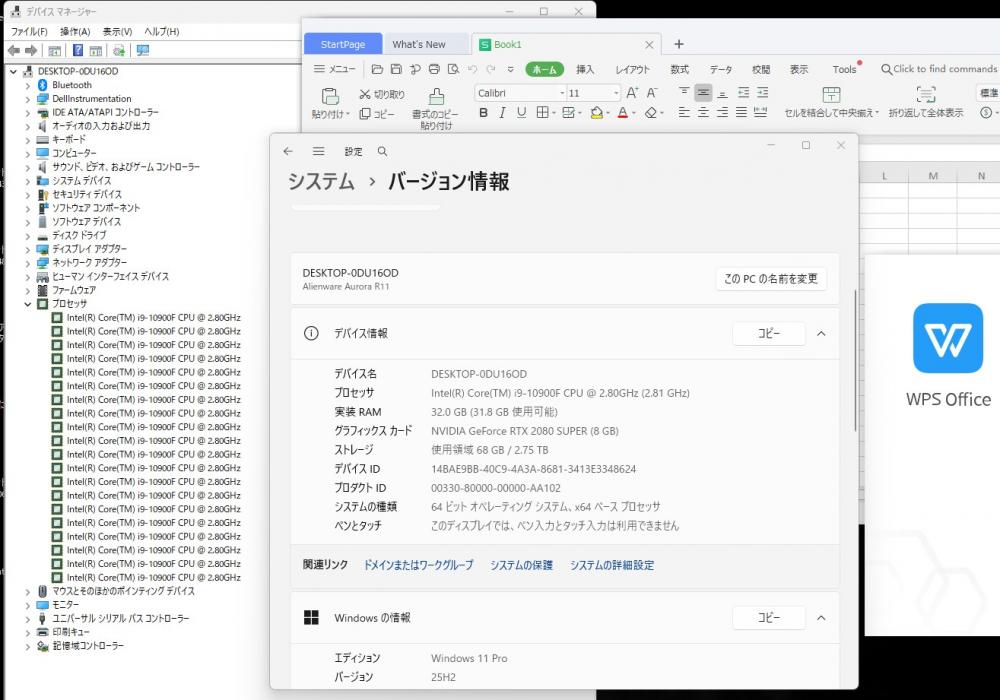
Task: Click コピー button beside Windows の情報
Action: (x=768, y=618)
